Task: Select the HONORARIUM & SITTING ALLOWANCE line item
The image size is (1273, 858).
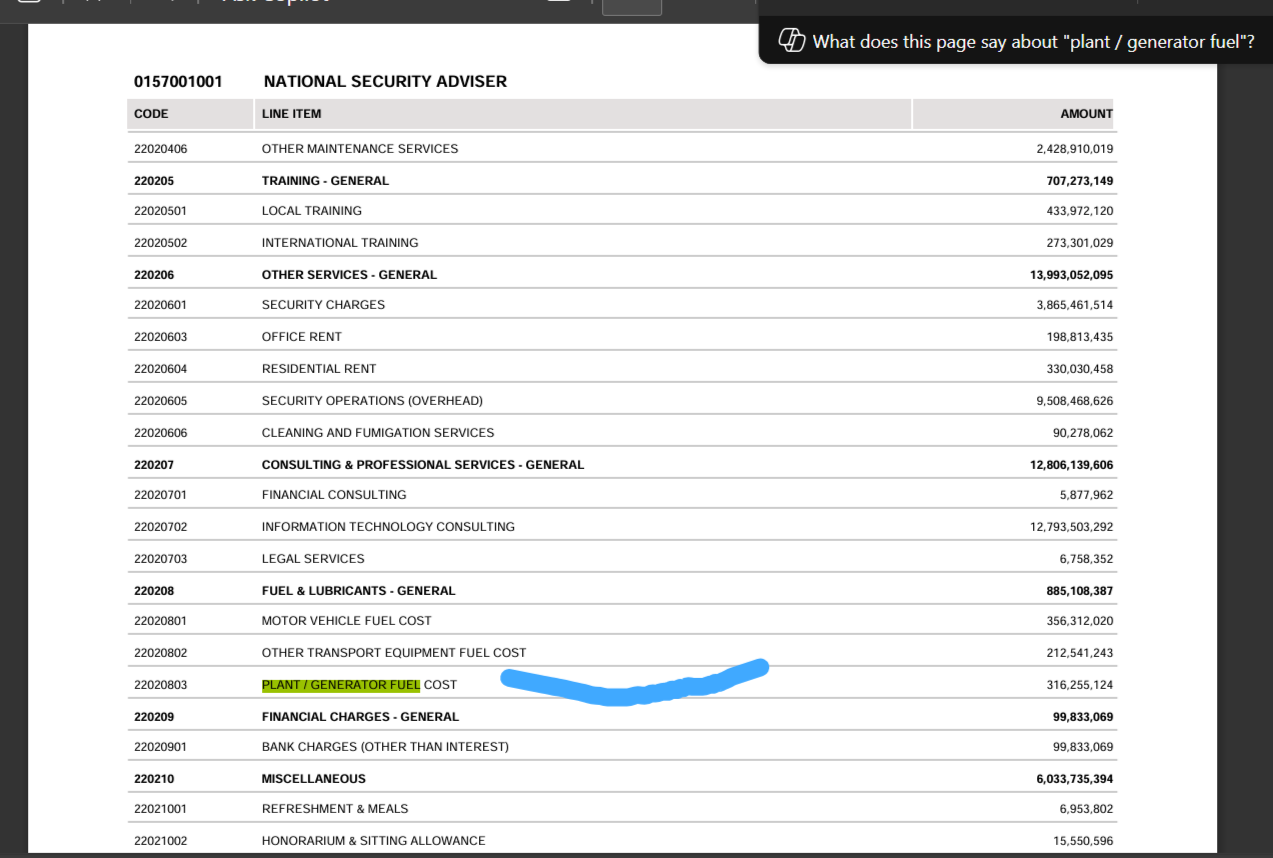Action: (x=373, y=841)
